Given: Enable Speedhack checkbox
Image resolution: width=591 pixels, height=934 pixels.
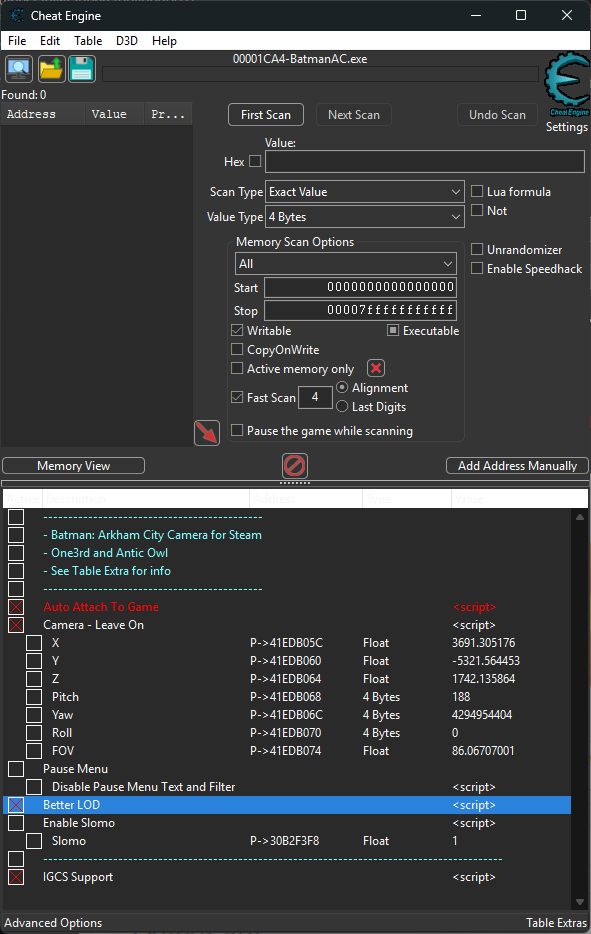Looking at the screenshot, I should [477, 268].
